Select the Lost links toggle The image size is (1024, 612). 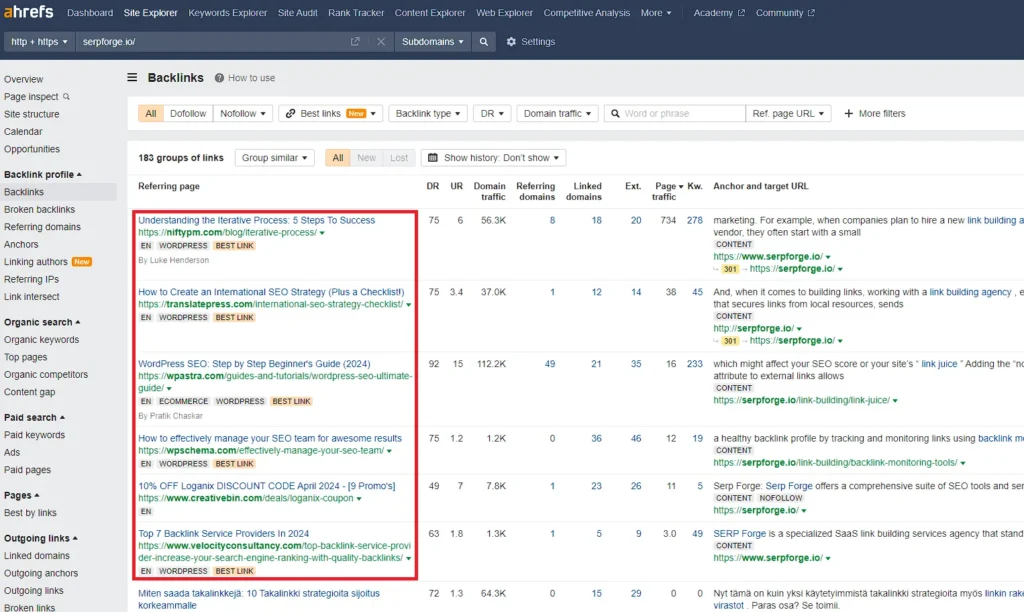tap(399, 157)
